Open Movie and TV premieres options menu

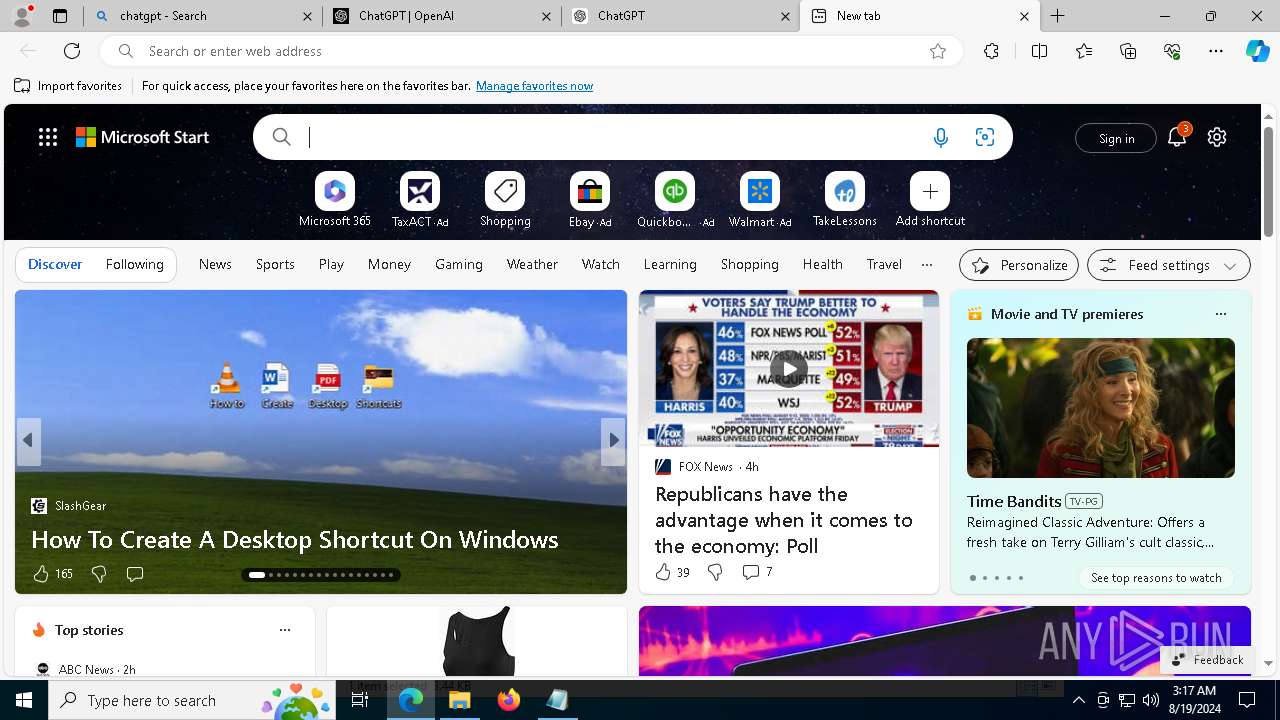click(x=1220, y=314)
